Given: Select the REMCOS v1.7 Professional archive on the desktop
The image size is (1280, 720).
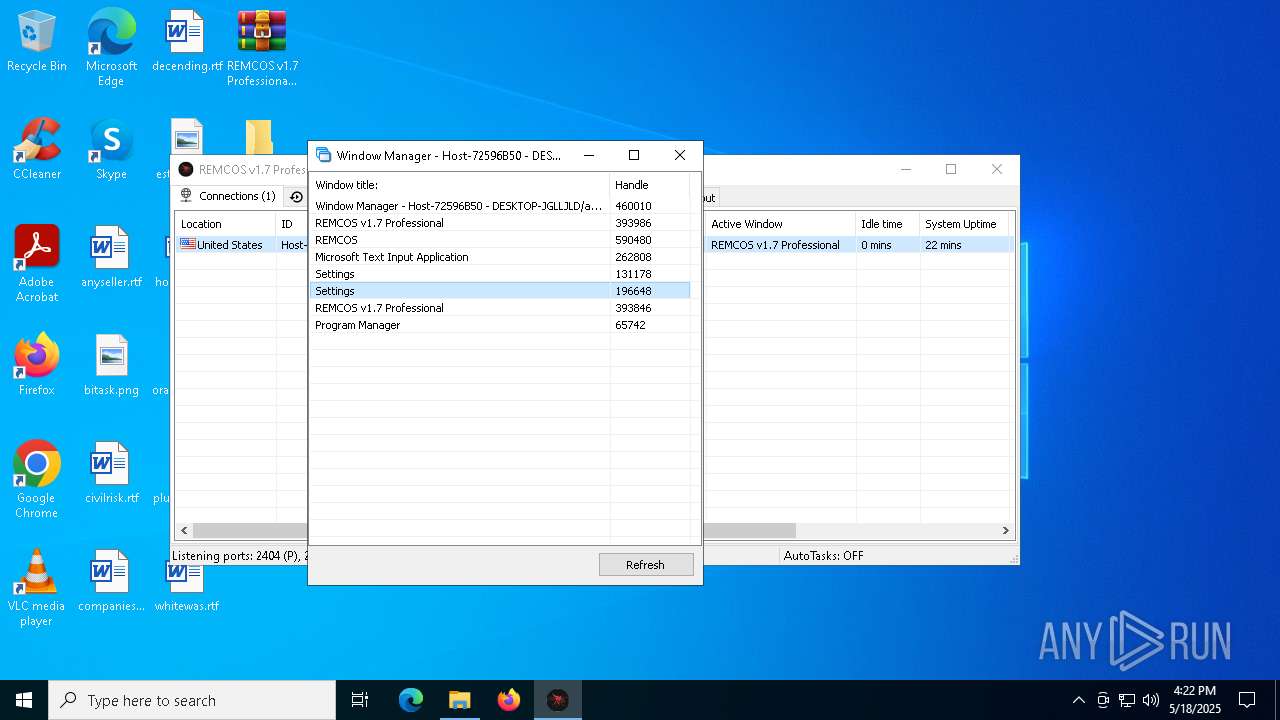Looking at the screenshot, I should click(262, 48).
